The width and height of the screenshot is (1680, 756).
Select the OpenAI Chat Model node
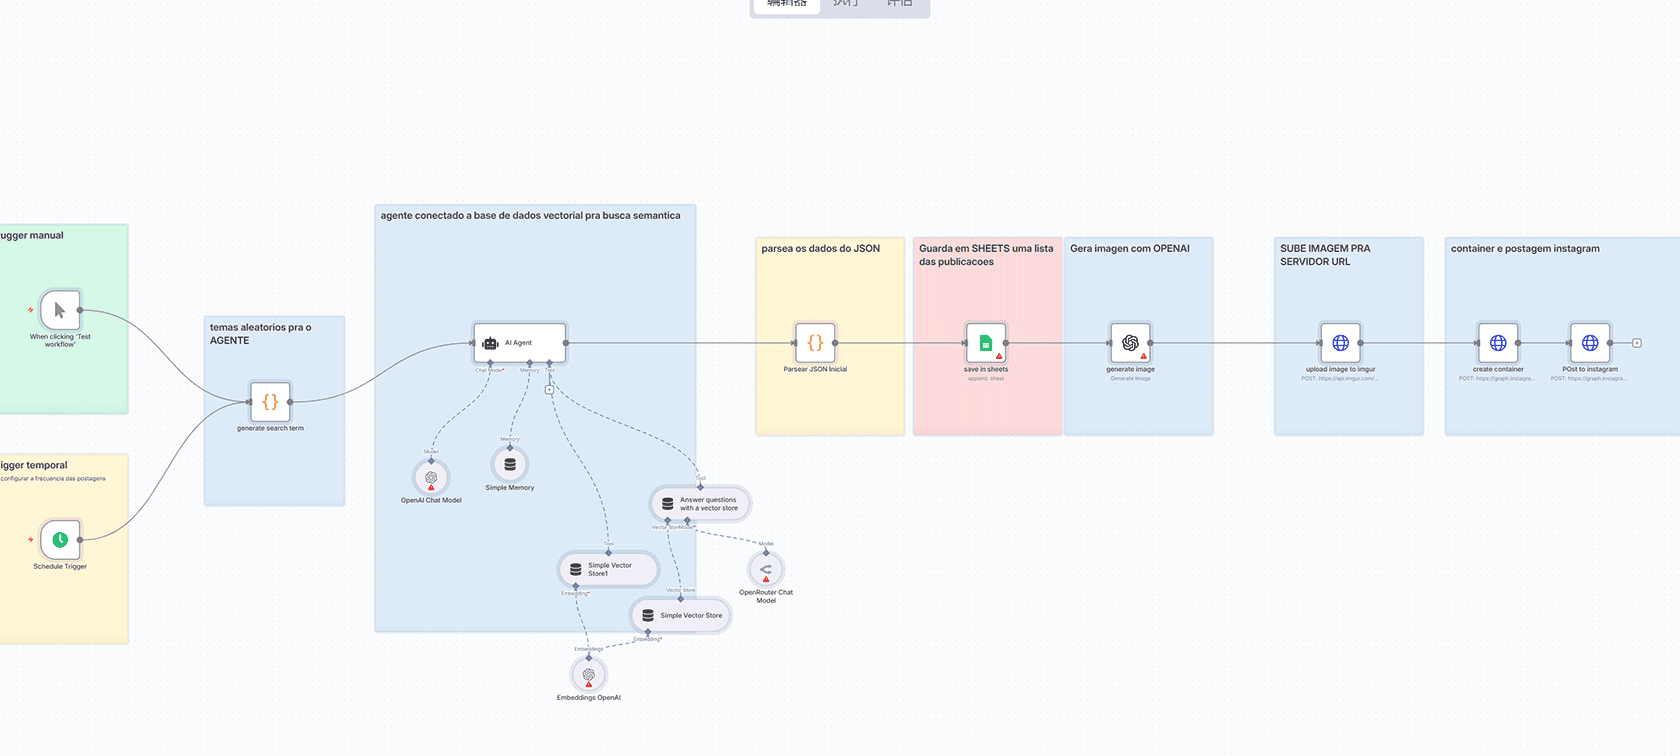tap(431, 477)
